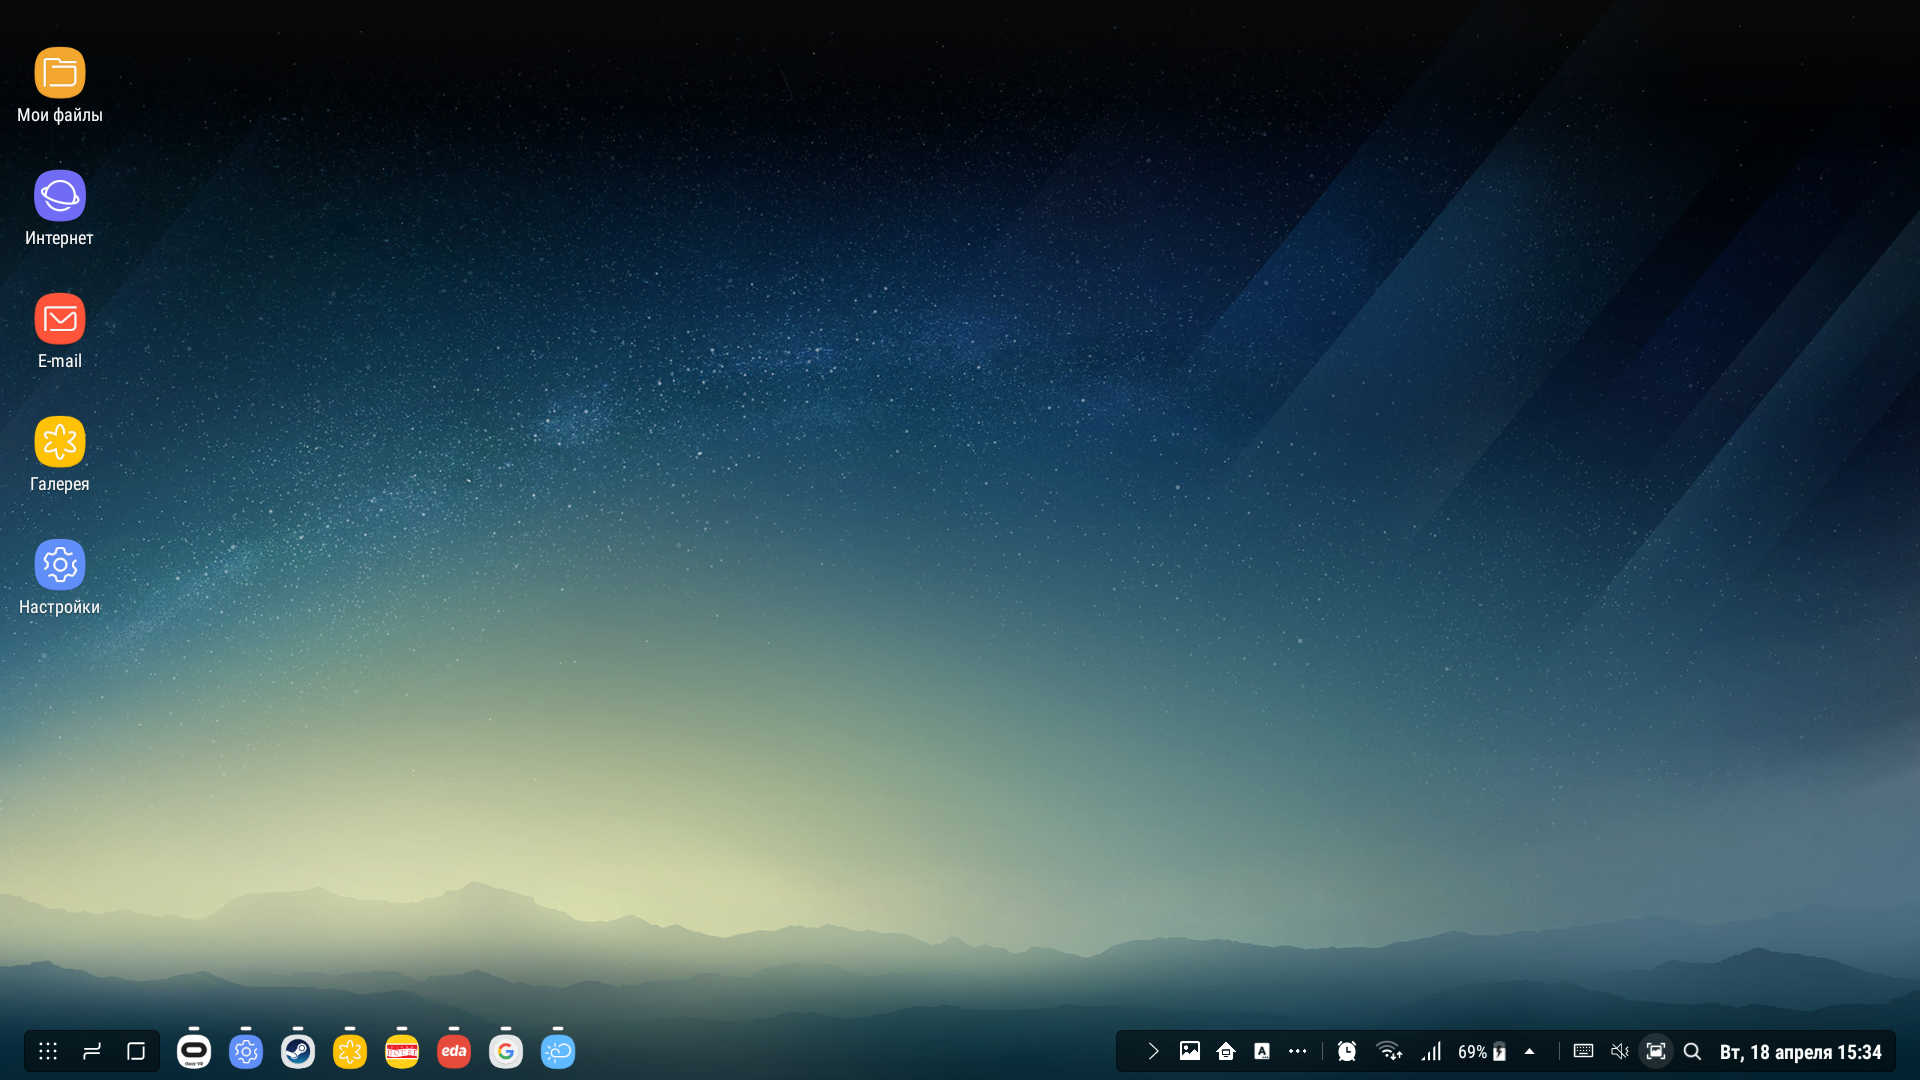Show more notifications via three dots
This screenshot has width=1920, height=1080.
point(1298,1051)
